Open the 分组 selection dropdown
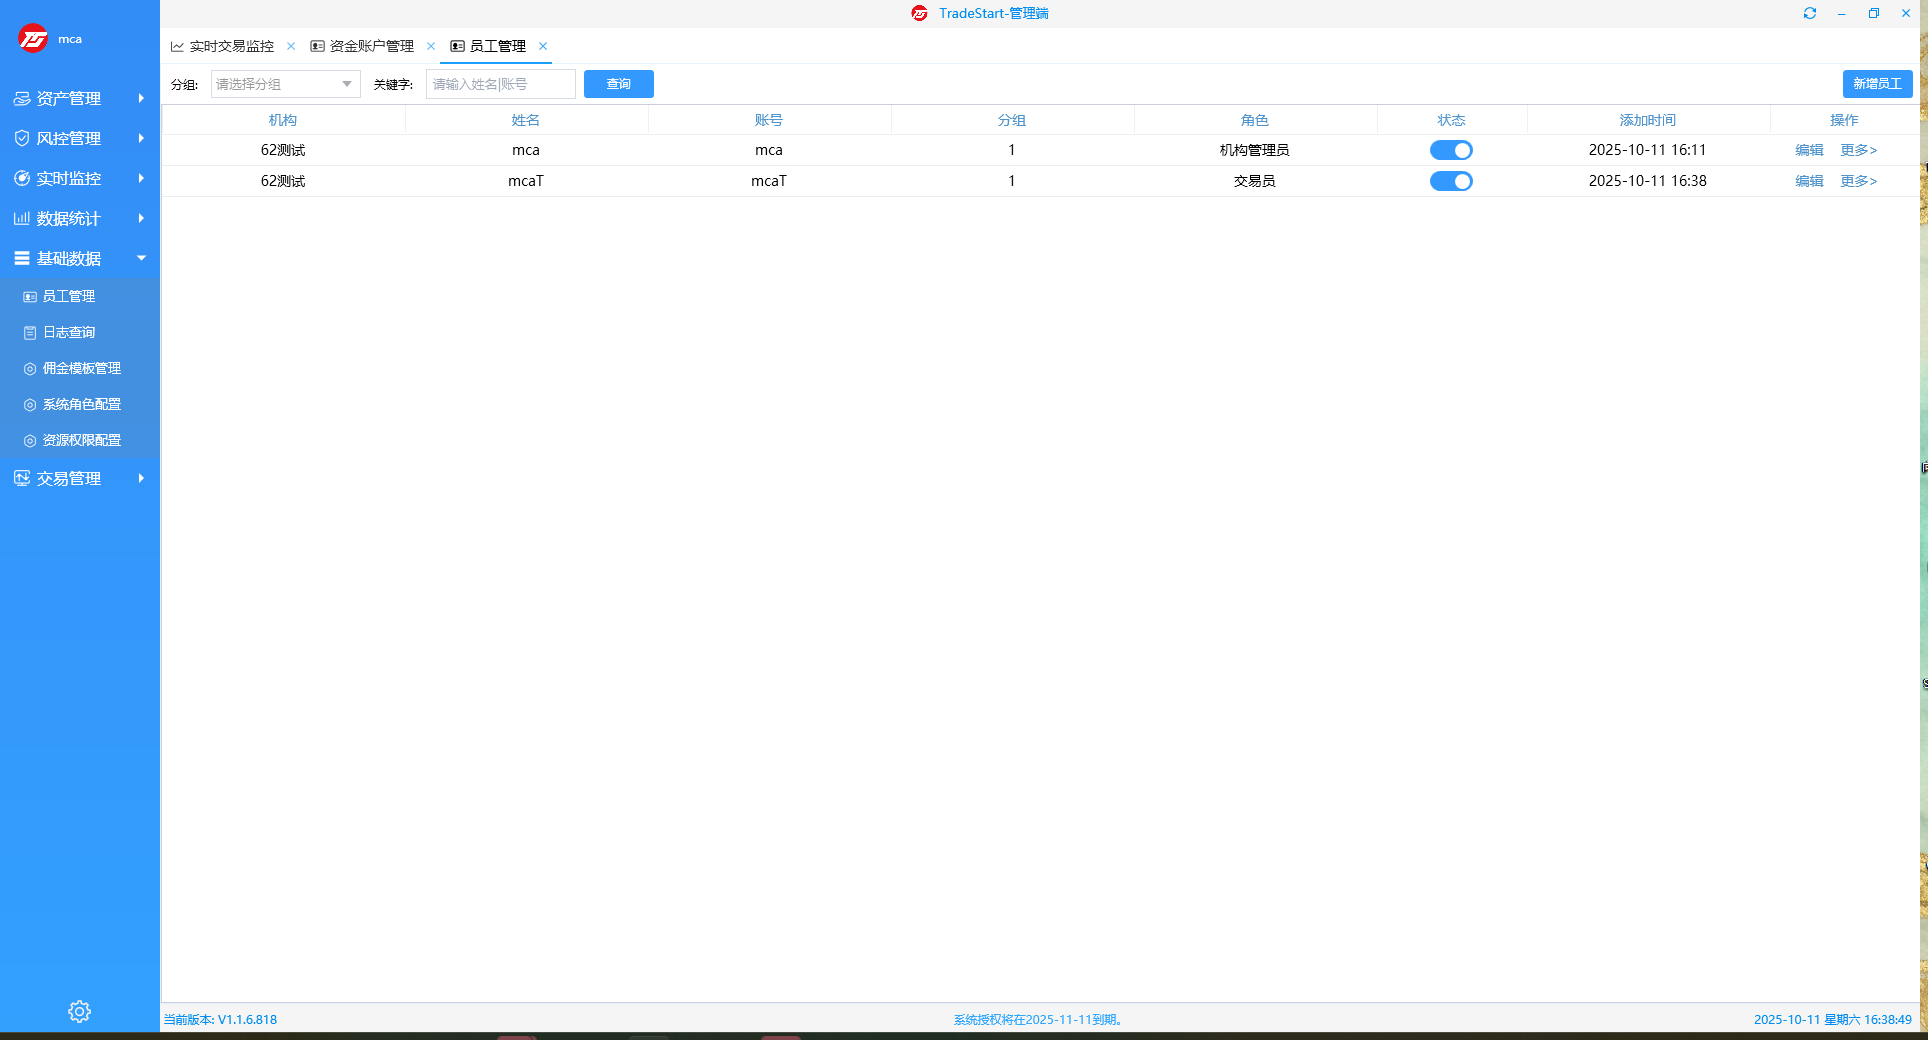Screen dimensions: 1928x1040 (x=285, y=84)
